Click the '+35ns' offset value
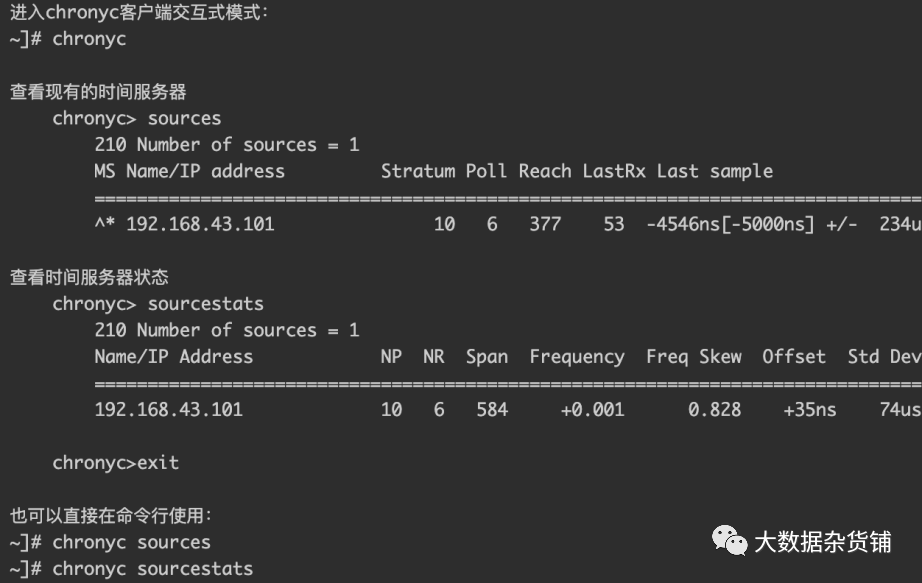Viewport: 922px width, 583px height. (x=810, y=409)
